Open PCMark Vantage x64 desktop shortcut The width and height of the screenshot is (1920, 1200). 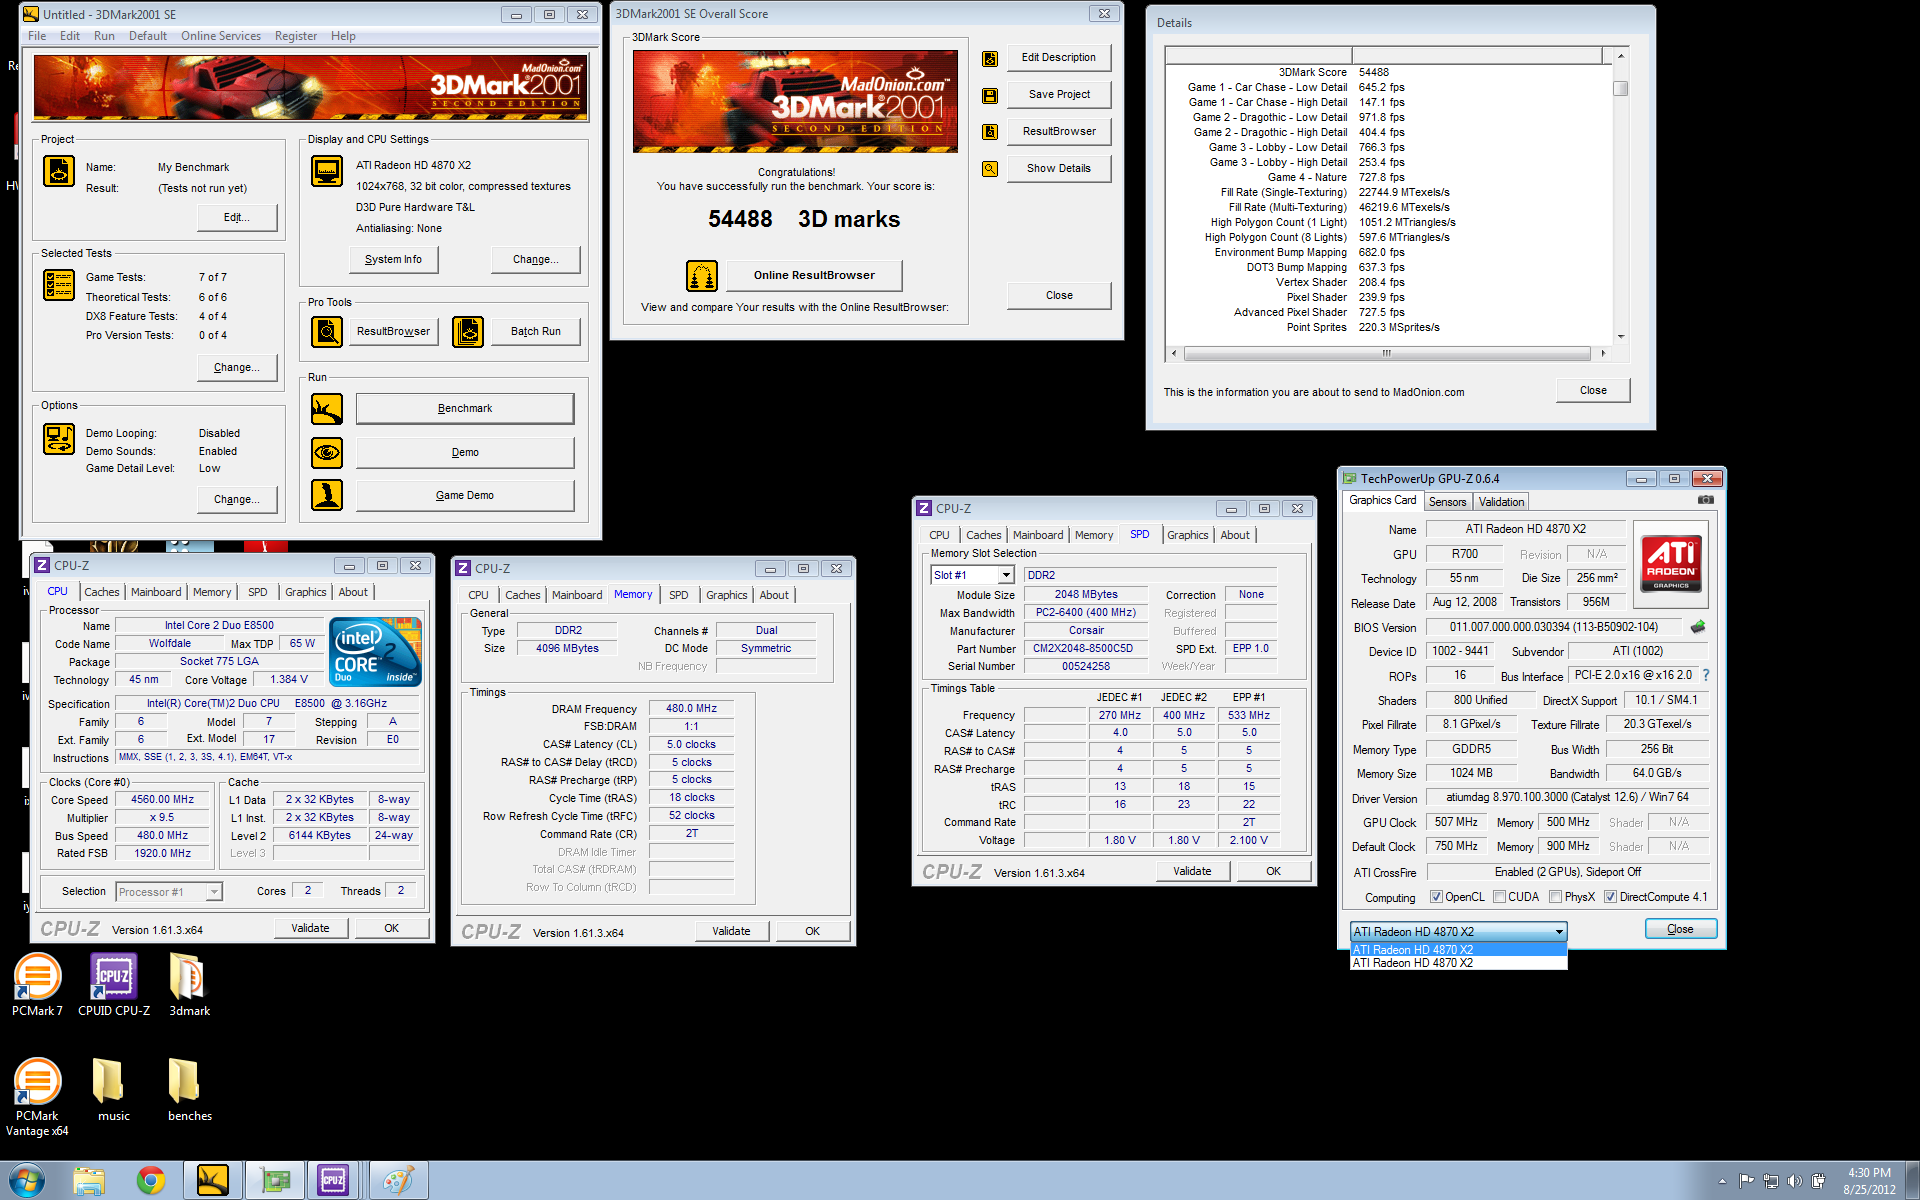tap(37, 1097)
